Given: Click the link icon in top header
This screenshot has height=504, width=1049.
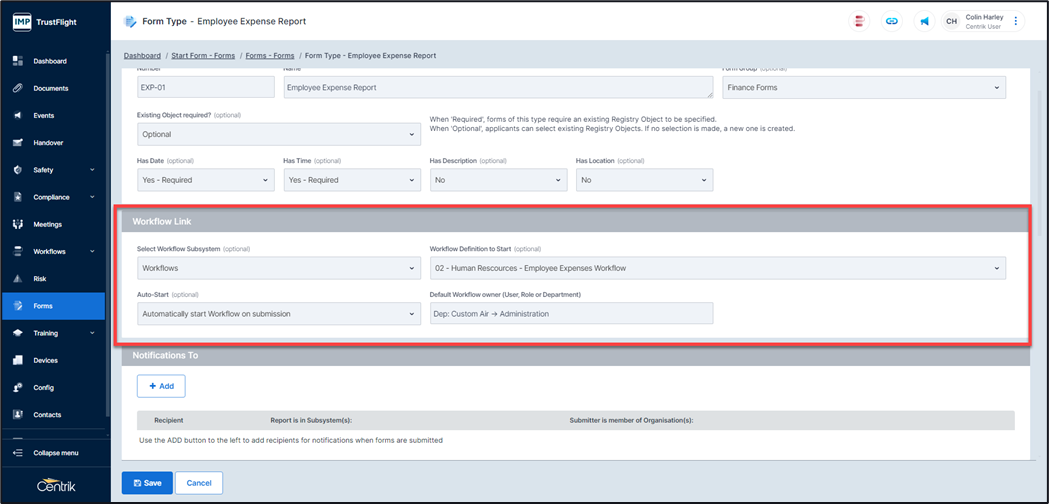Looking at the screenshot, I should tap(892, 21).
